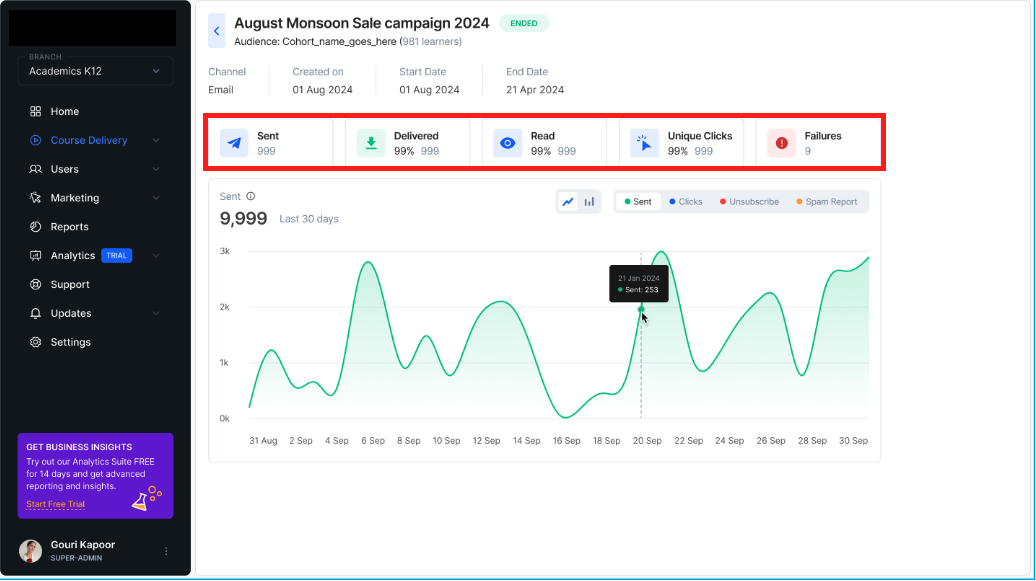The height and width of the screenshot is (581, 1036).
Task: Switch to bar chart view
Action: tap(589, 202)
